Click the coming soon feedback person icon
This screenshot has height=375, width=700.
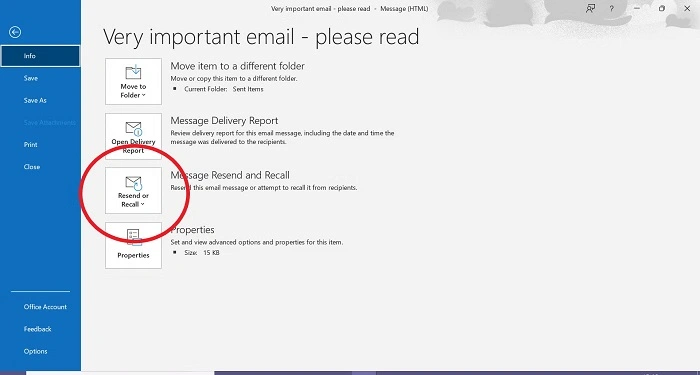pos(591,8)
